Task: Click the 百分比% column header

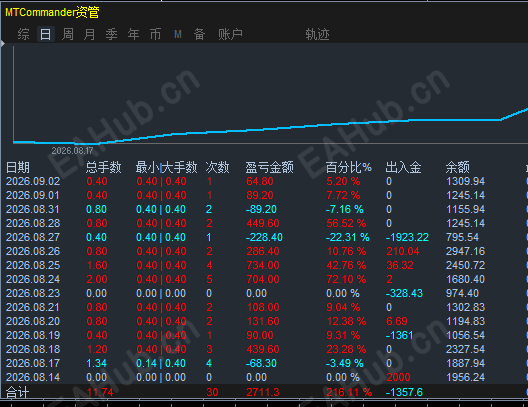Action: pos(349,167)
